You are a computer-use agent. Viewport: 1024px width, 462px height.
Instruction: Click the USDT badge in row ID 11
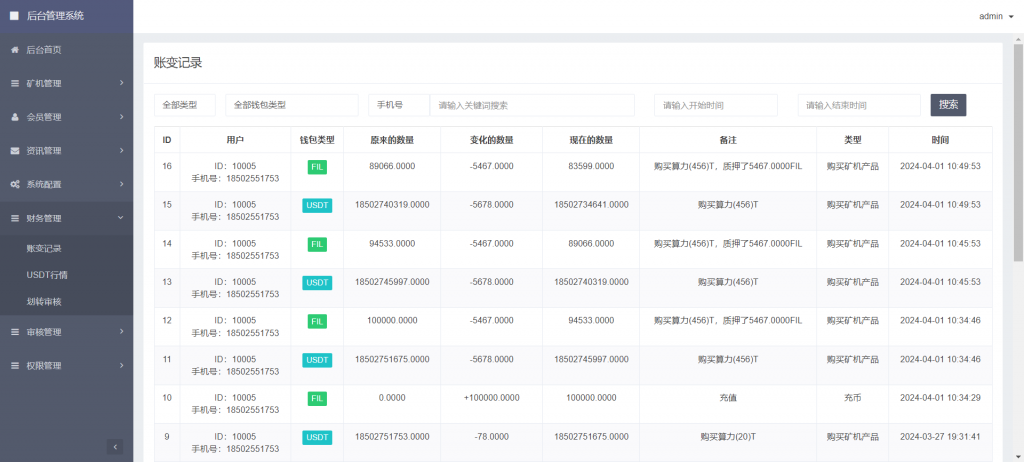pos(317,360)
